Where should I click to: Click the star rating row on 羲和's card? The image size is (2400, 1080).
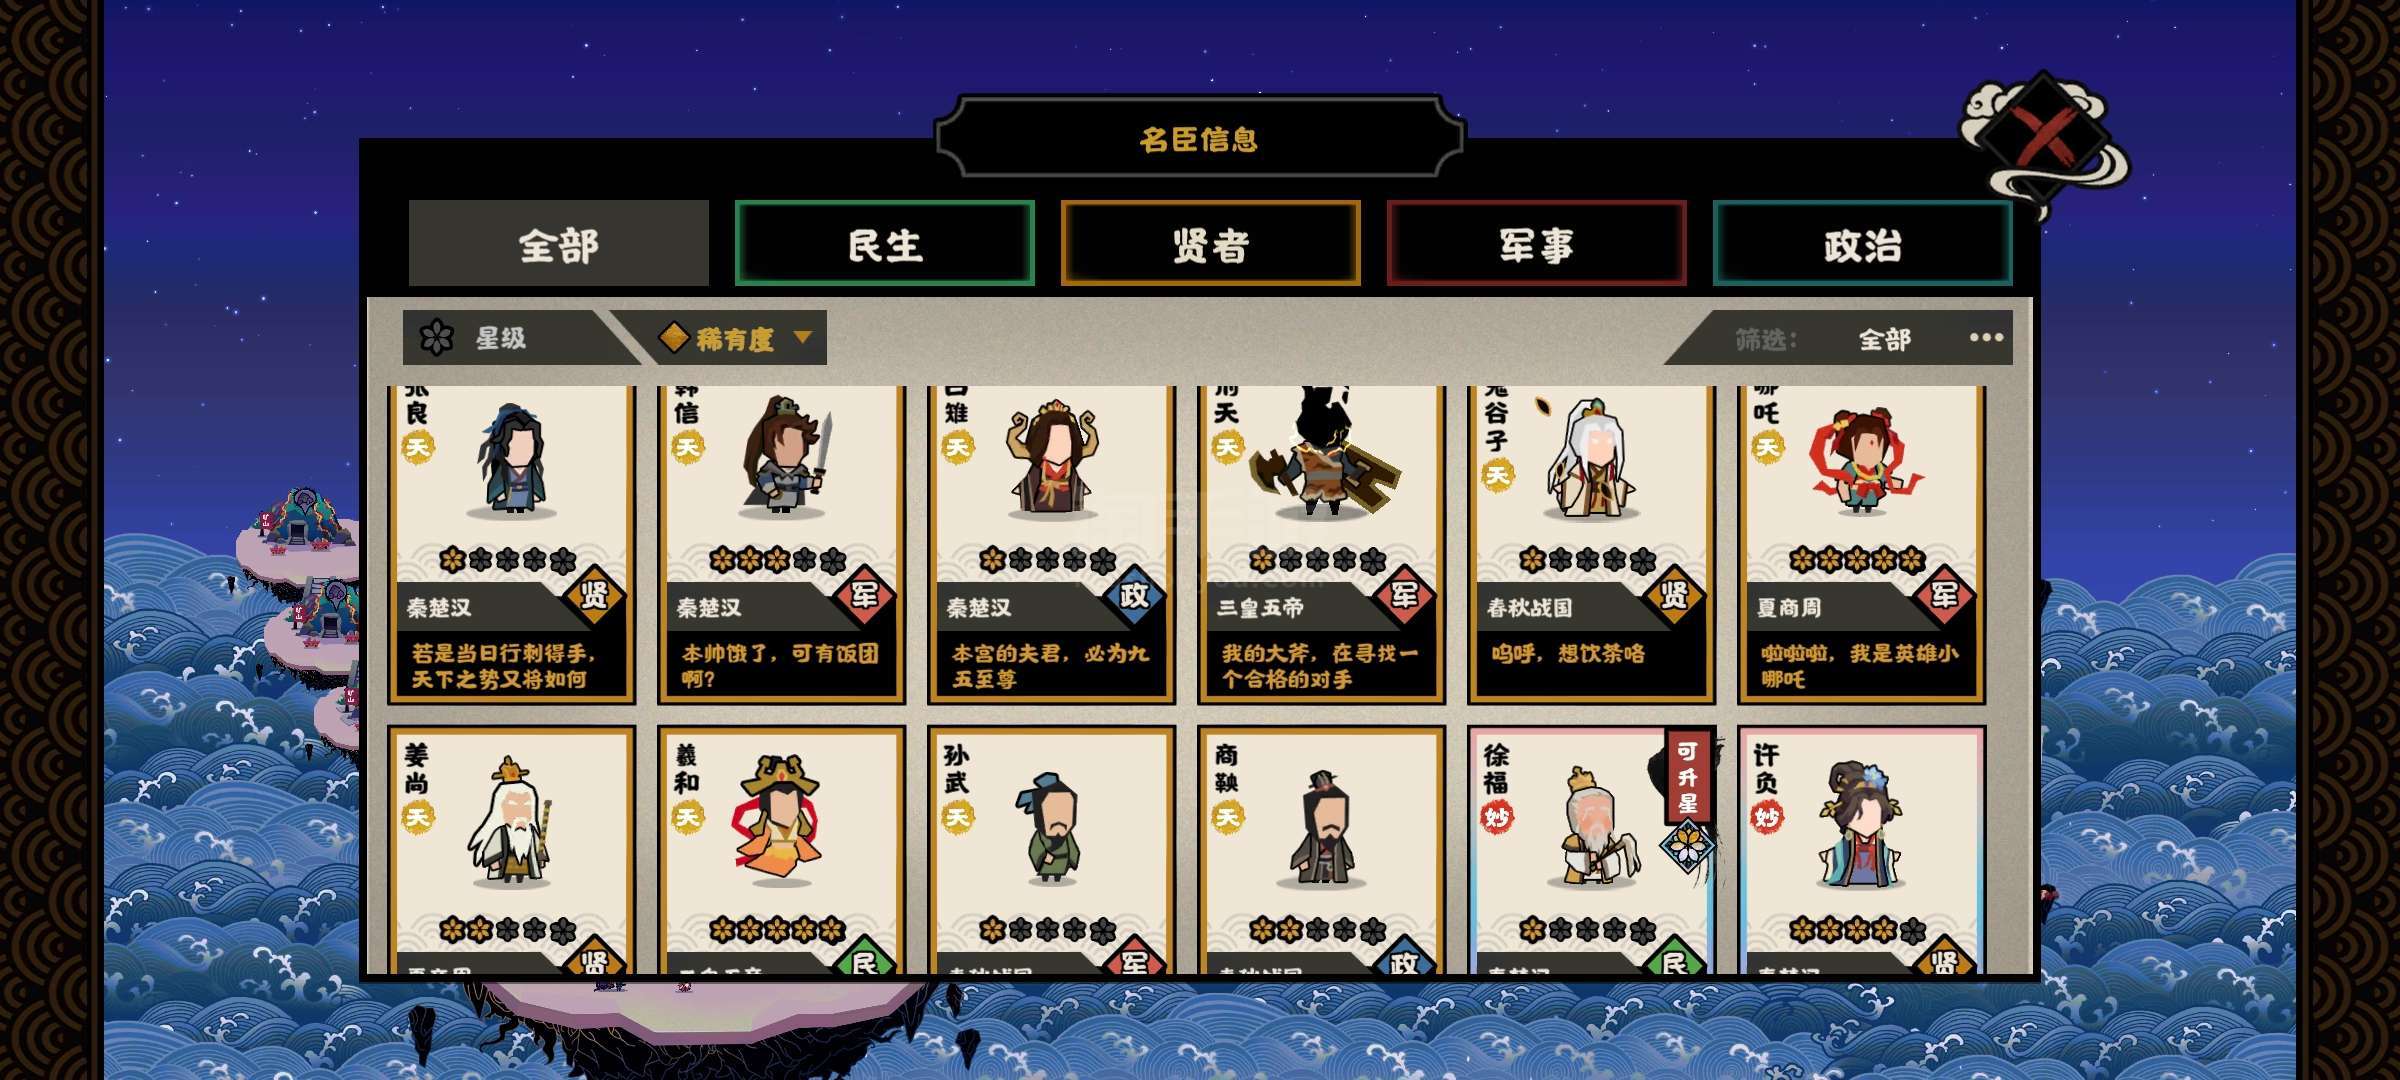[778, 931]
